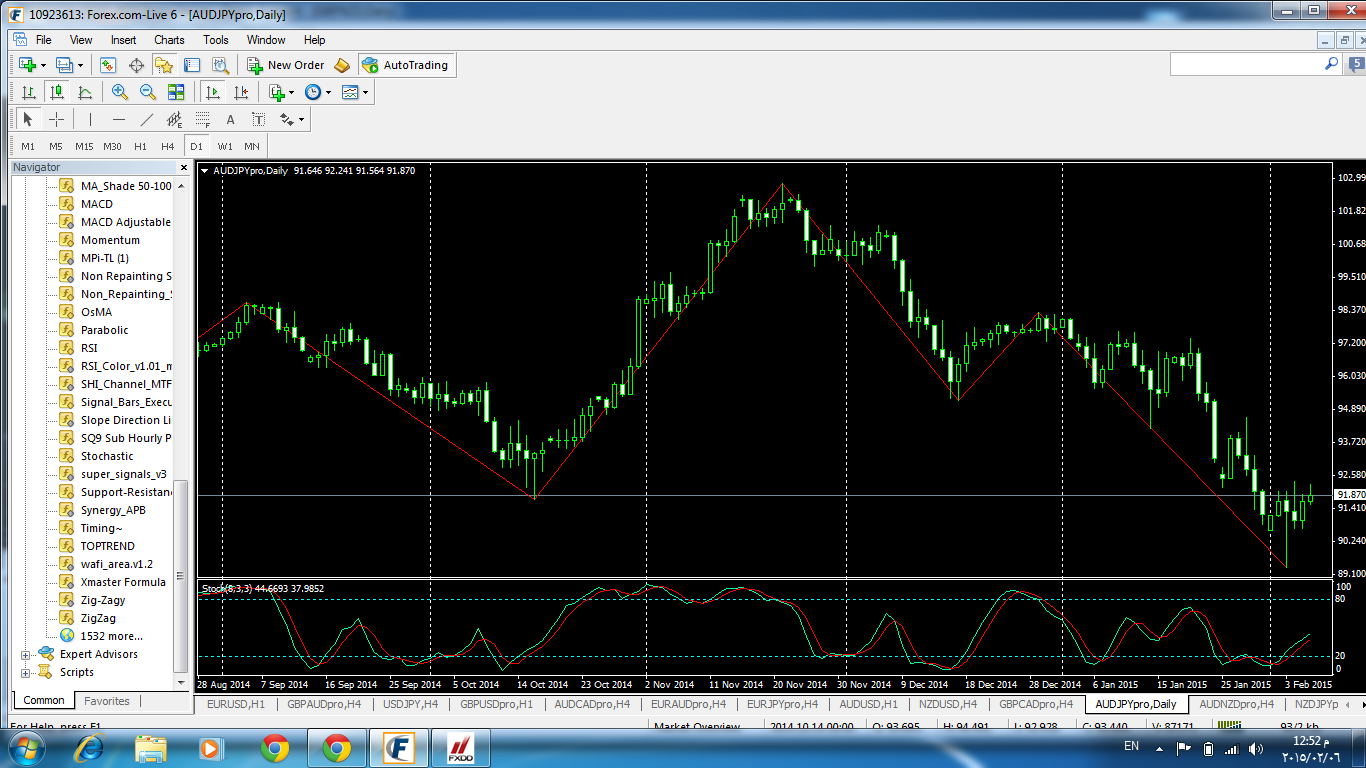
Task: Select the Fibonacci retracement tool
Action: (203, 119)
